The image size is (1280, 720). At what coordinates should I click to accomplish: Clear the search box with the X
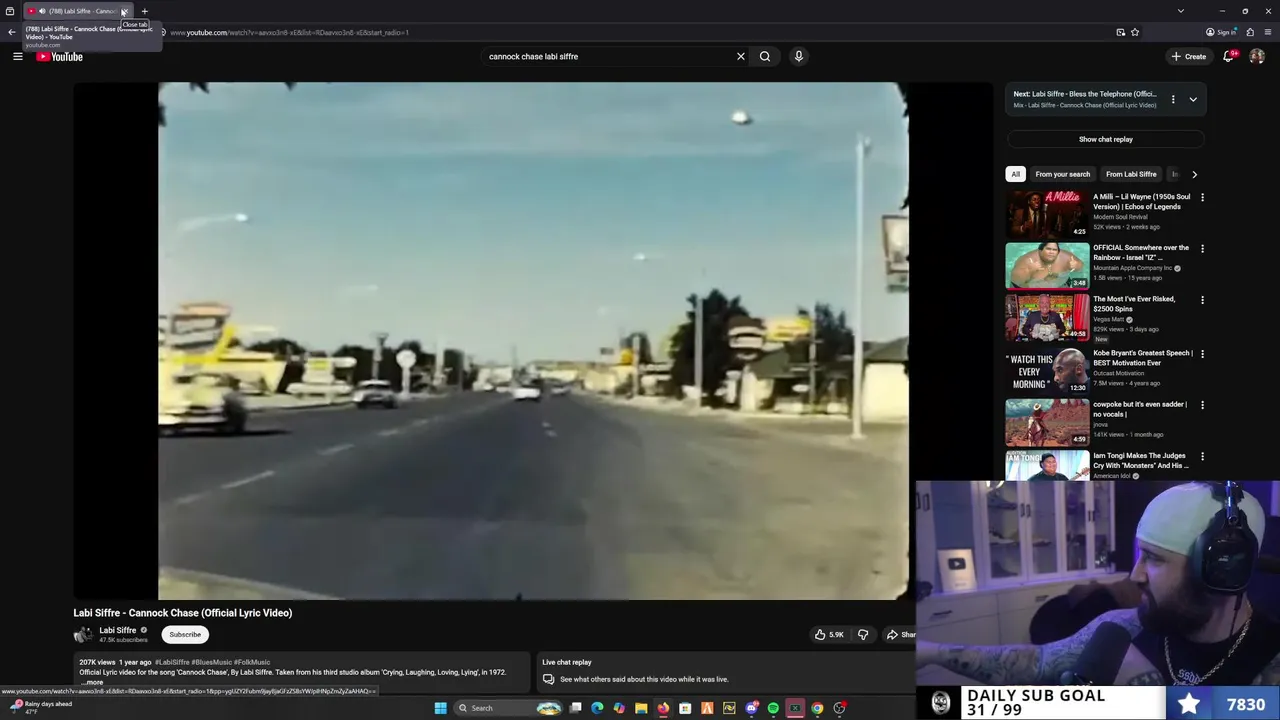[741, 57]
